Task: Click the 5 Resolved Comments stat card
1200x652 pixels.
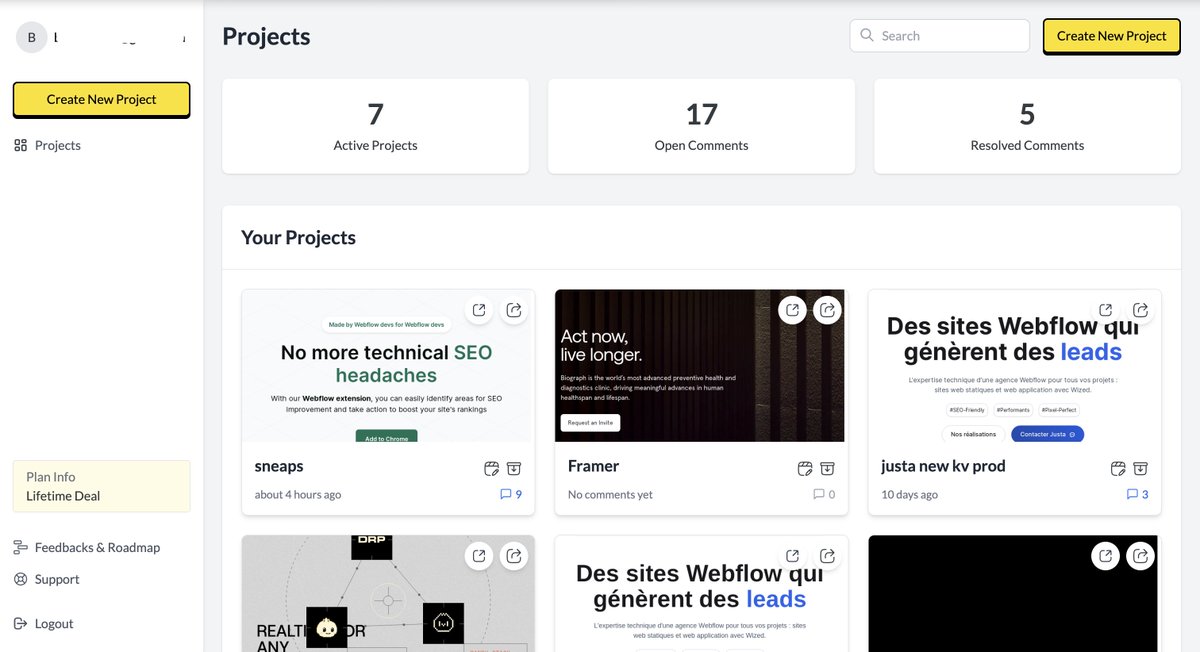Action: (1027, 126)
